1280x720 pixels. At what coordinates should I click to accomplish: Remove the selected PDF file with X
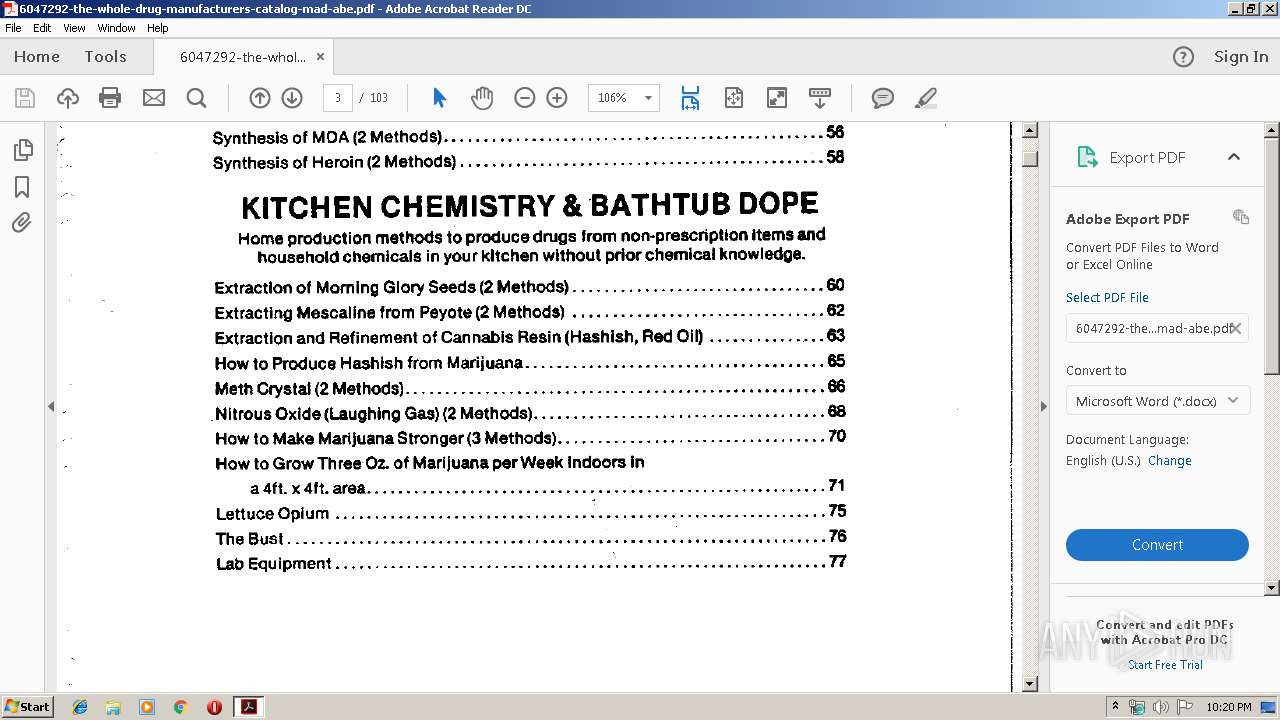pos(1236,328)
